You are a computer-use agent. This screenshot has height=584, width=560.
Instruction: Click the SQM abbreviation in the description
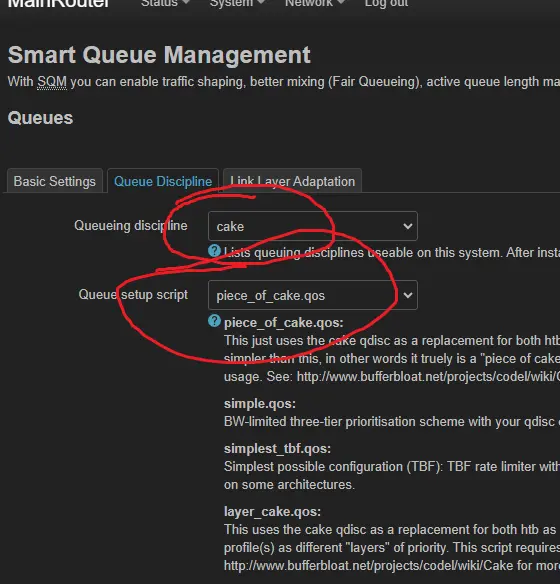[52, 82]
